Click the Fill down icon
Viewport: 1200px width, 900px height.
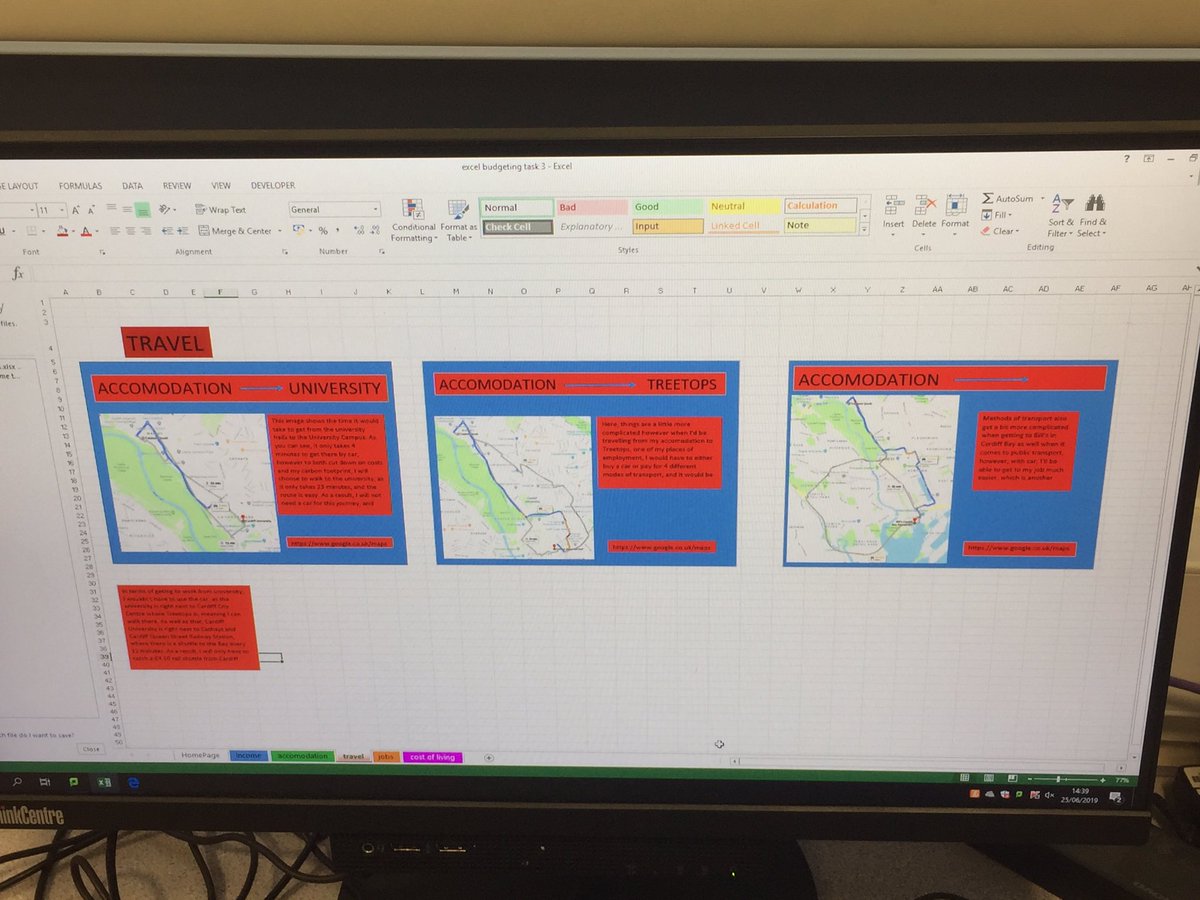pyautogui.click(x=987, y=215)
